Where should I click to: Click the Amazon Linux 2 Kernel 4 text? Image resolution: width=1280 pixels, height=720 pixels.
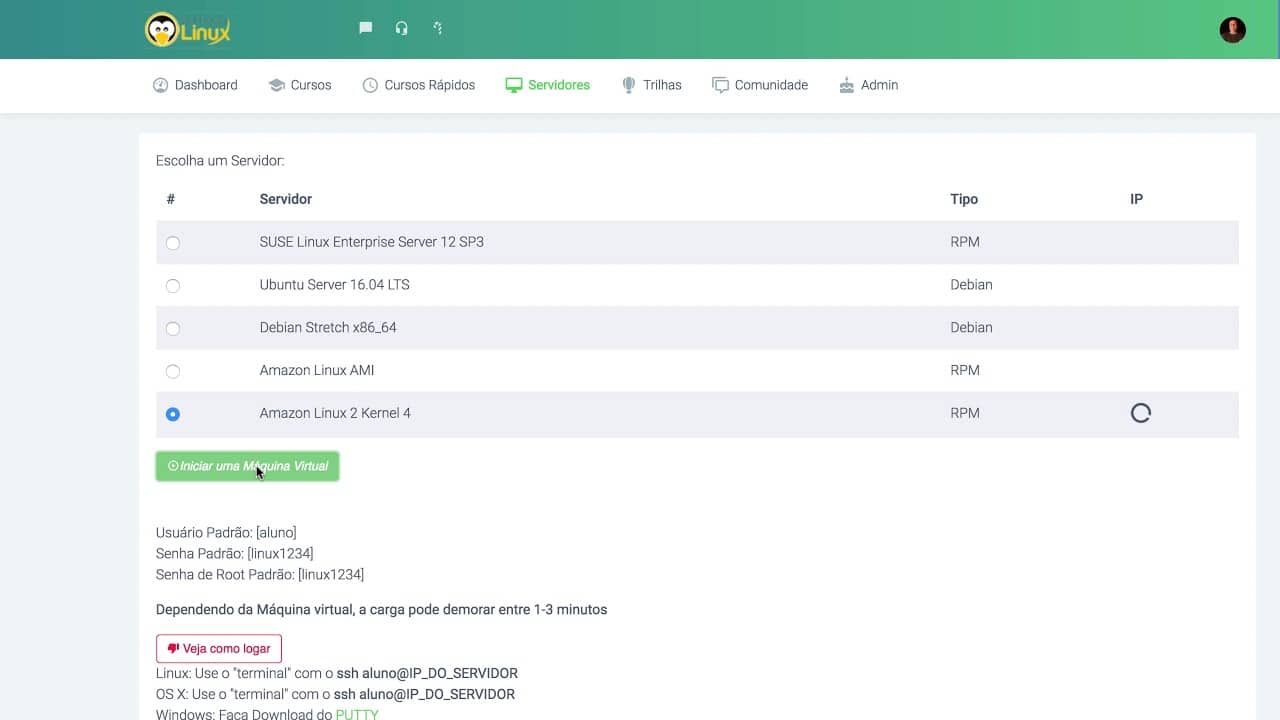point(335,413)
